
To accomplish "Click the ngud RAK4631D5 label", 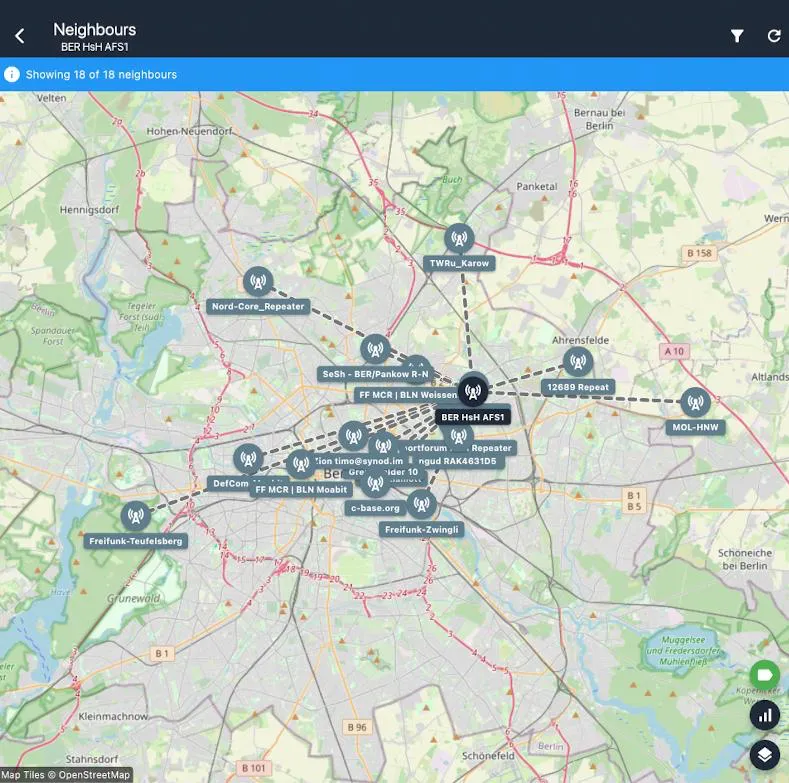I will (457, 461).
